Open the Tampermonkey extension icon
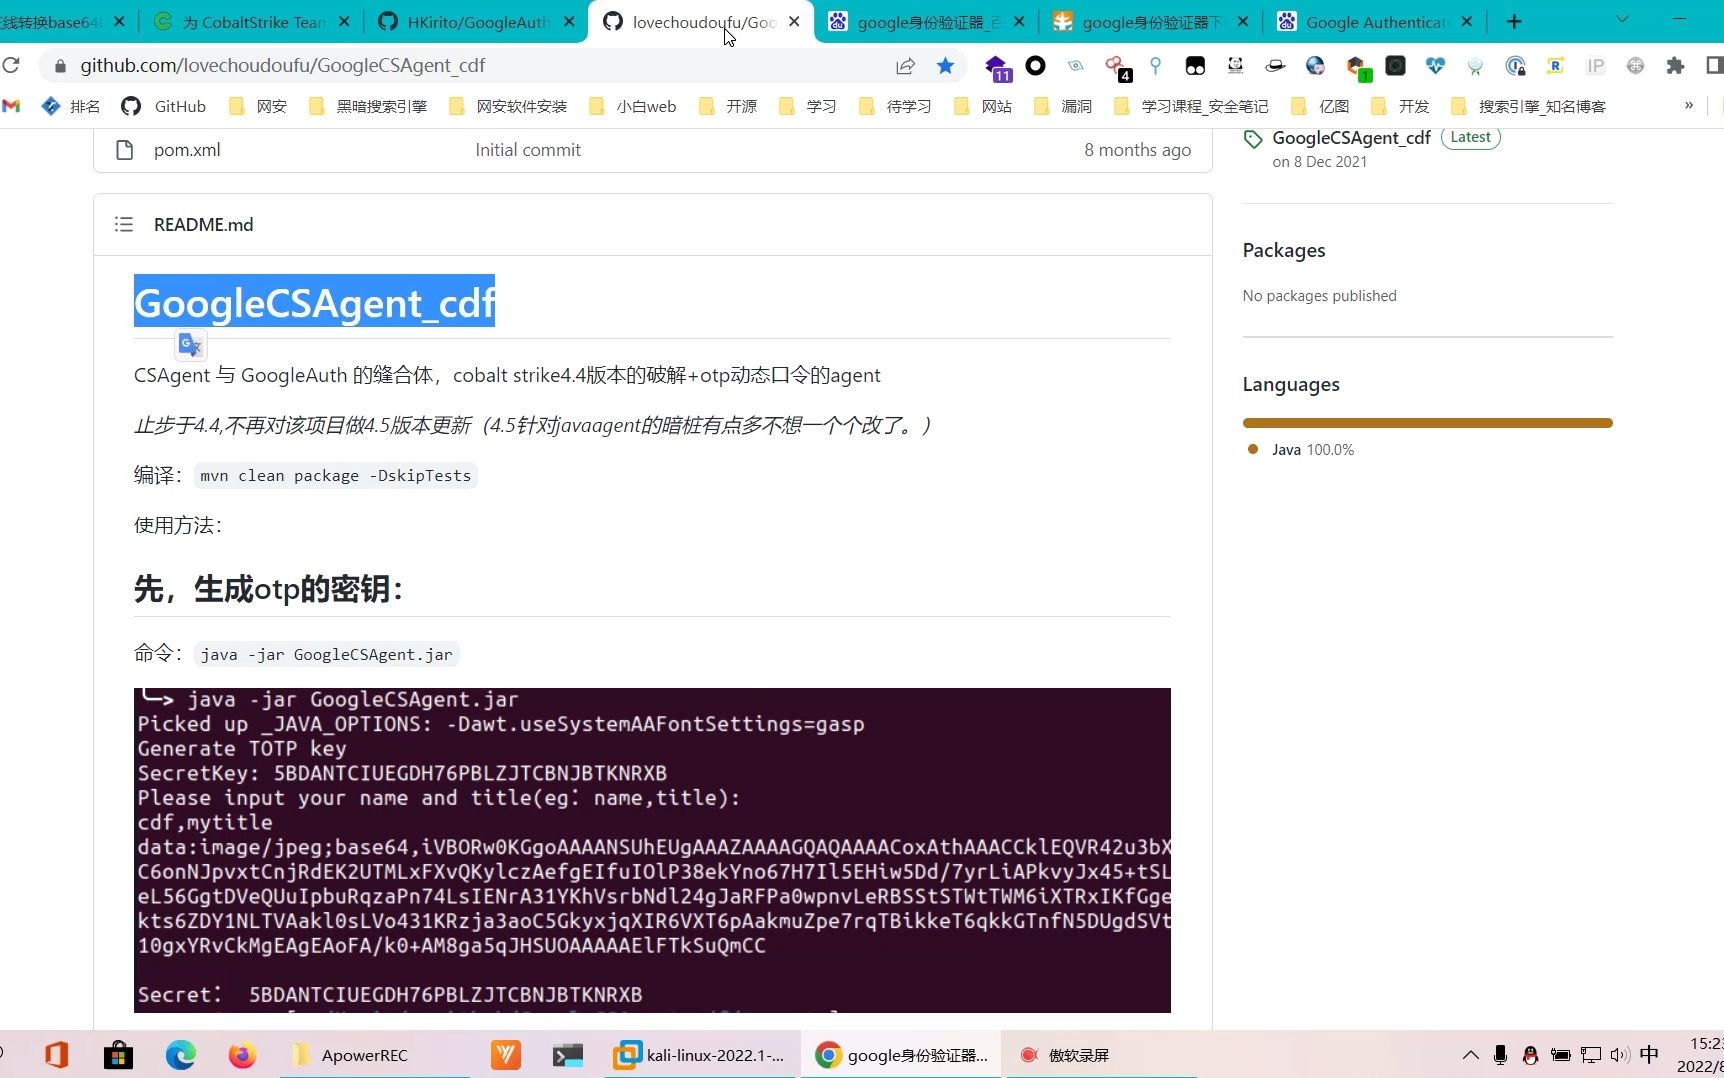The width and height of the screenshot is (1724, 1078). coord(1195,66)
